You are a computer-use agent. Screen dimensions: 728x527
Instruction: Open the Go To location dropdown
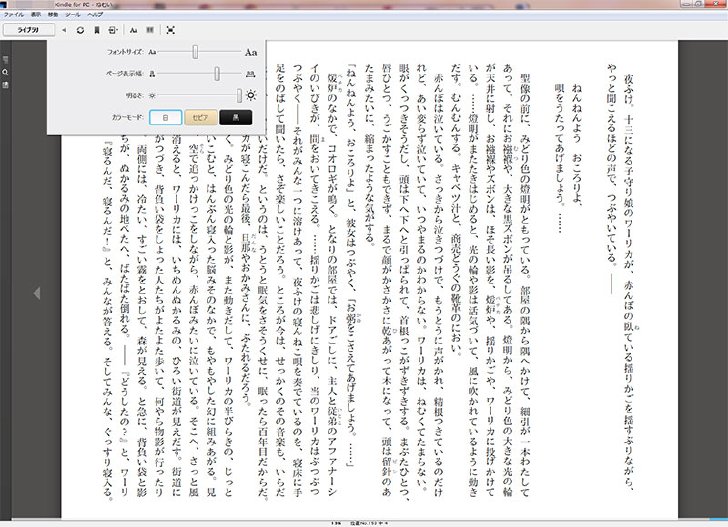click(113, 30)
